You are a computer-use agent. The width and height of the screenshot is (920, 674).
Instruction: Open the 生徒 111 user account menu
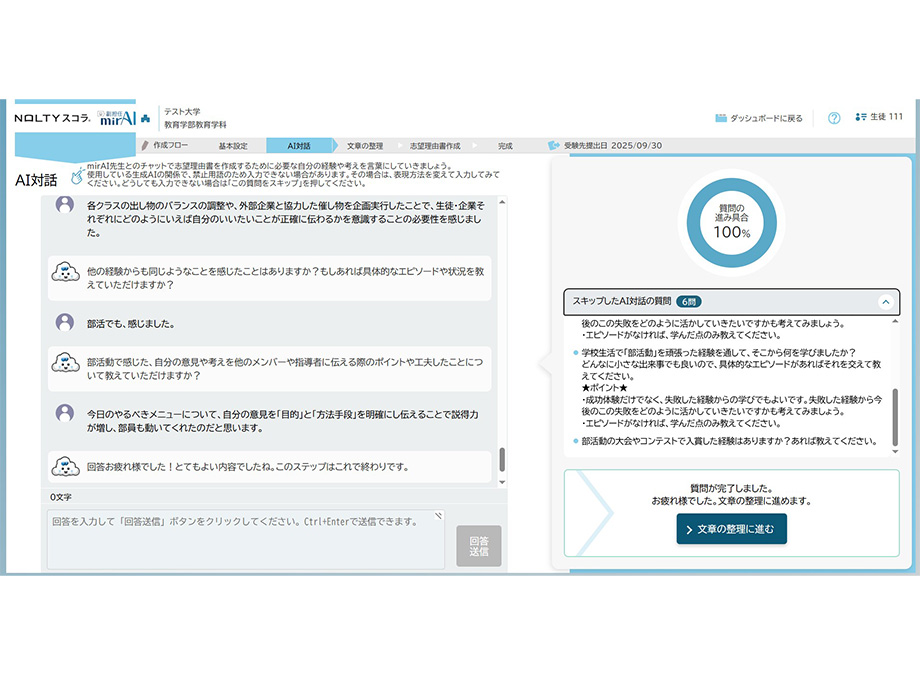pos(880,118)
